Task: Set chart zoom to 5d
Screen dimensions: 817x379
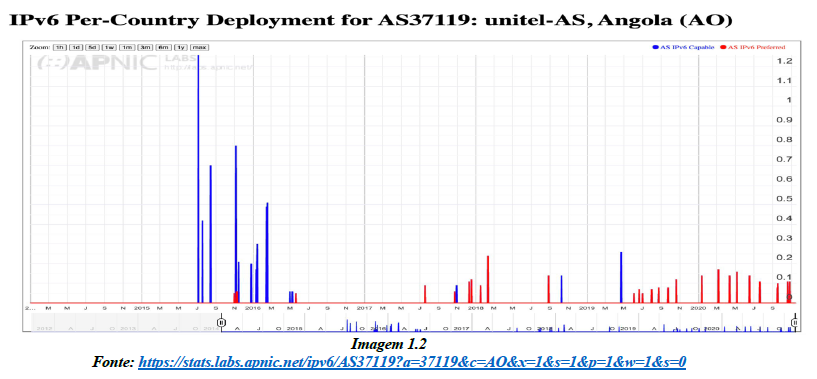Action: click(x=92, y=47)
